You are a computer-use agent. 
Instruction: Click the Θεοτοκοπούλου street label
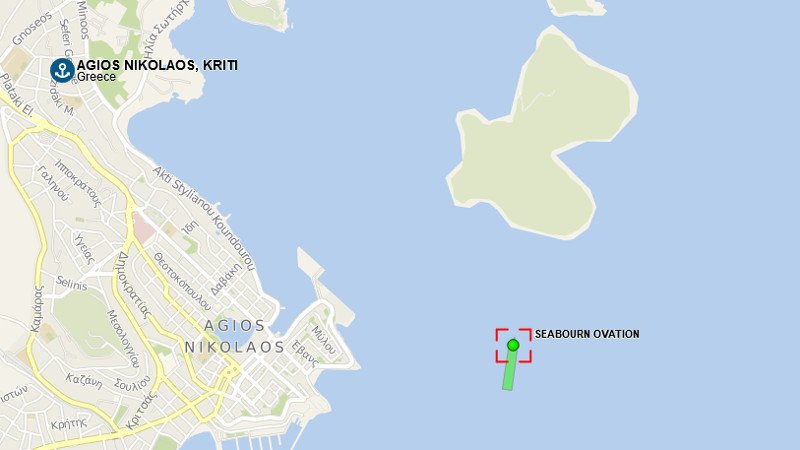(x=183, y=281)
